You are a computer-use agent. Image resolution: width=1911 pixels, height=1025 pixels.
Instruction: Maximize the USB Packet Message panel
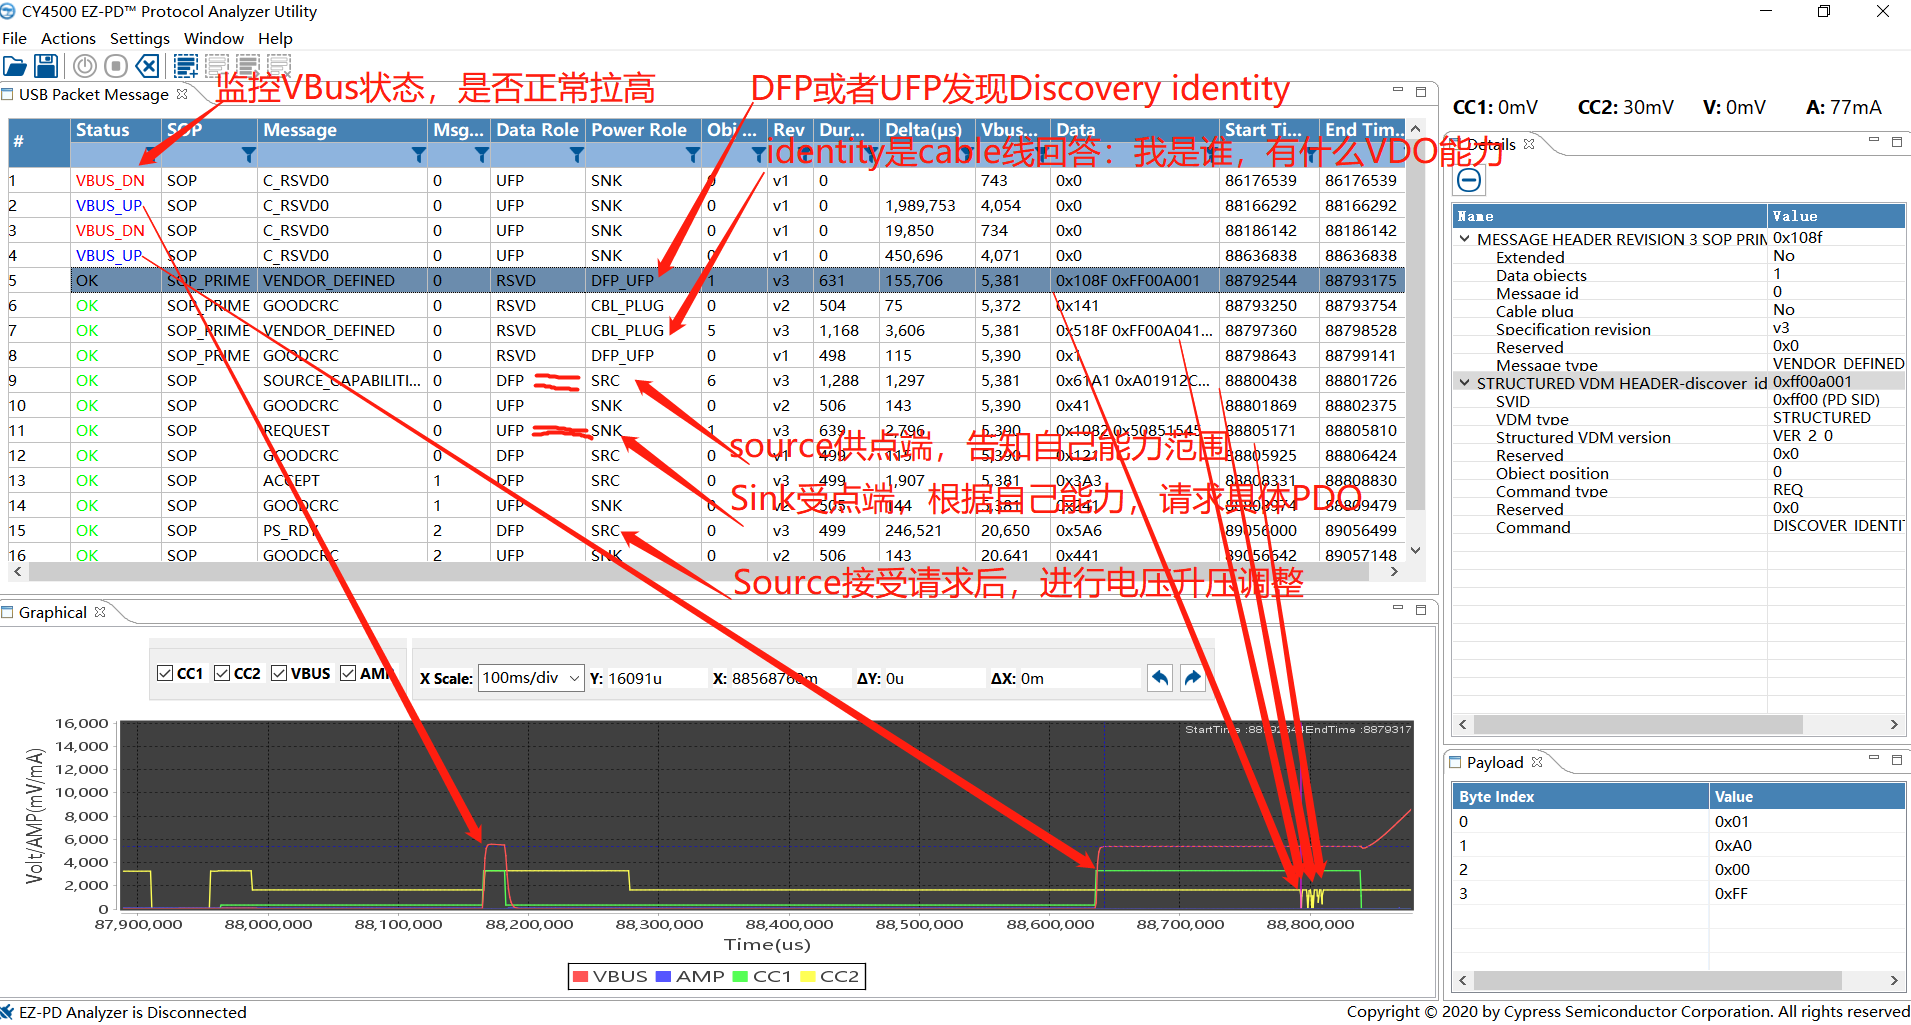(x=1421, y=92)
